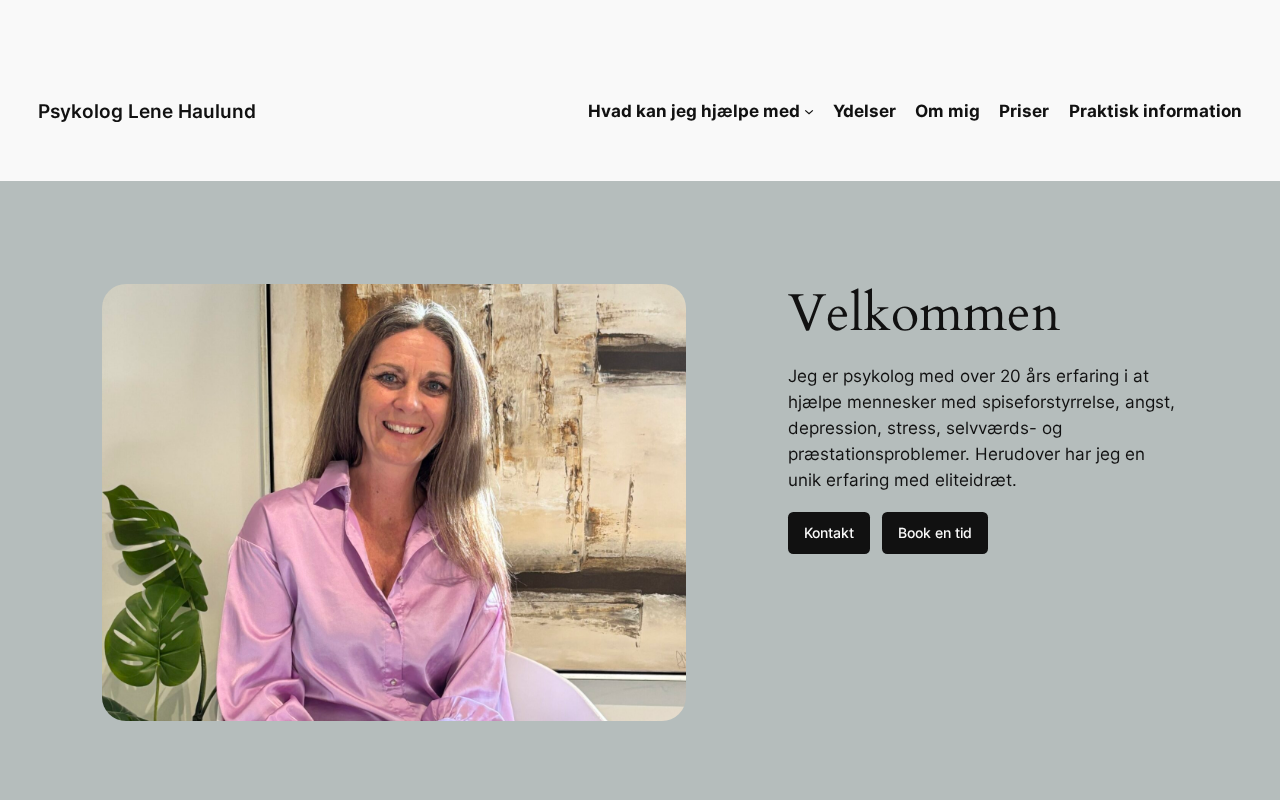Click the Kontakt button

pos(829,533)
